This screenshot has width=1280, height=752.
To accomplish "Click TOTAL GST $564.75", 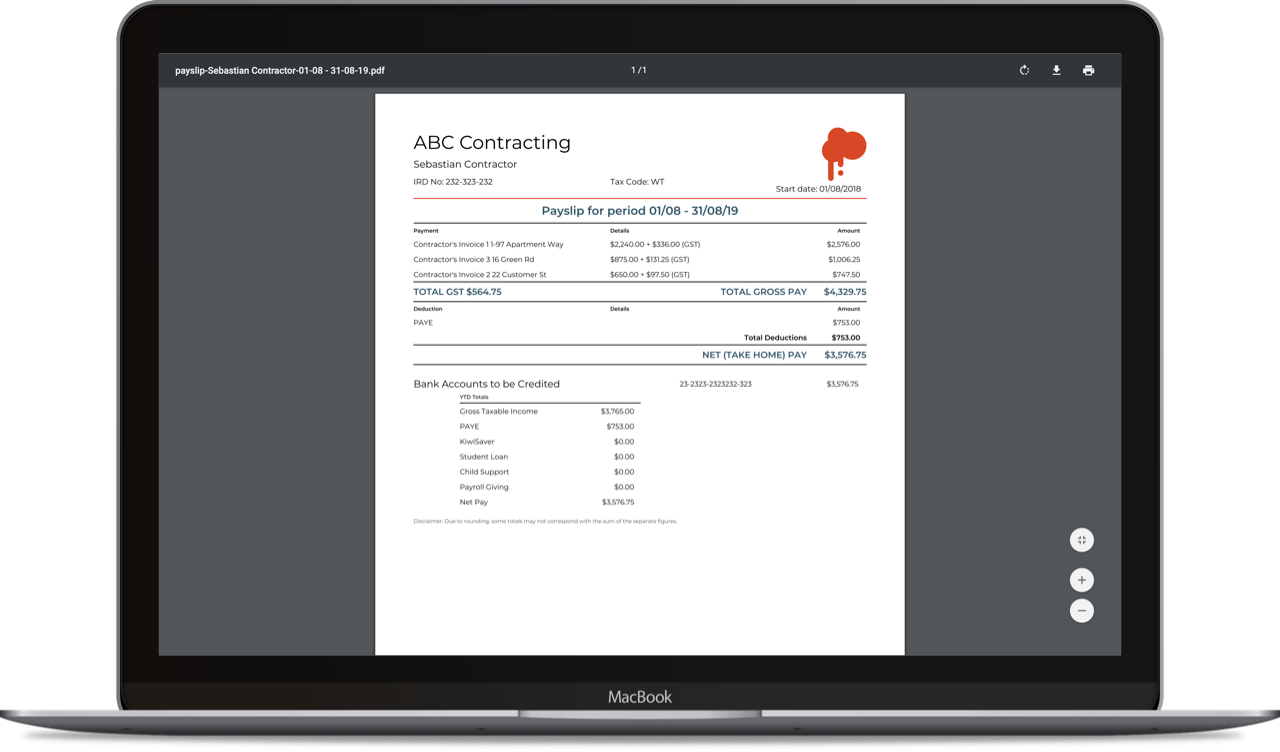I will (457, 292).
